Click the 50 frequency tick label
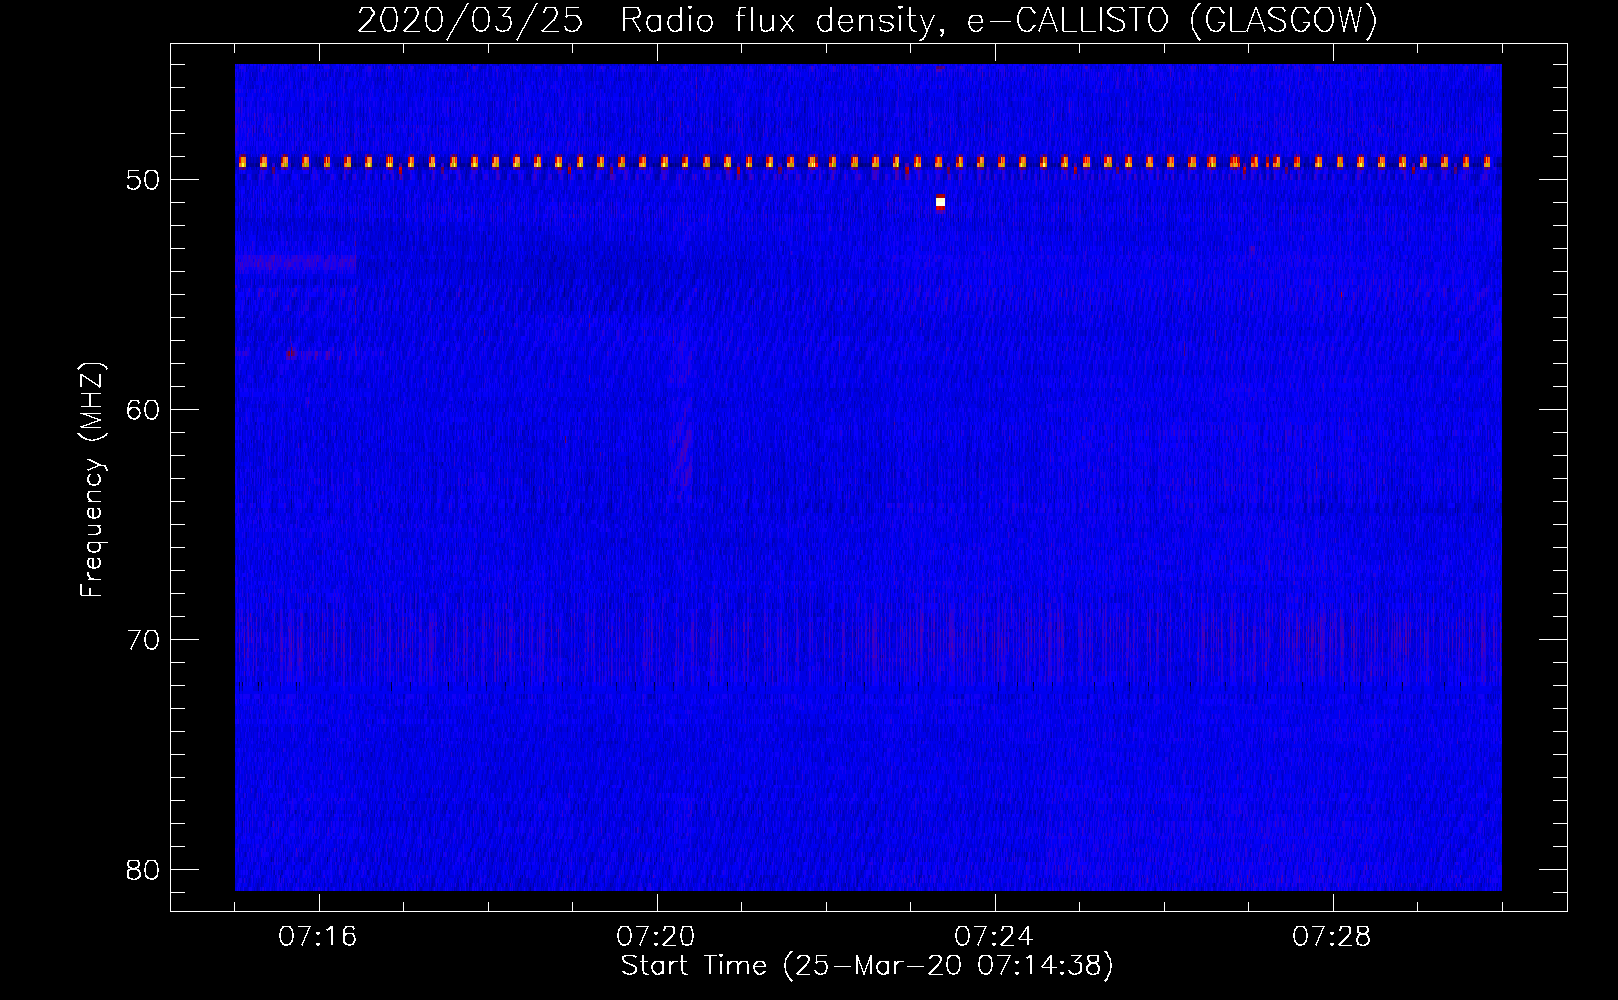This screenshot has width=1618, height=1000. 144,181
